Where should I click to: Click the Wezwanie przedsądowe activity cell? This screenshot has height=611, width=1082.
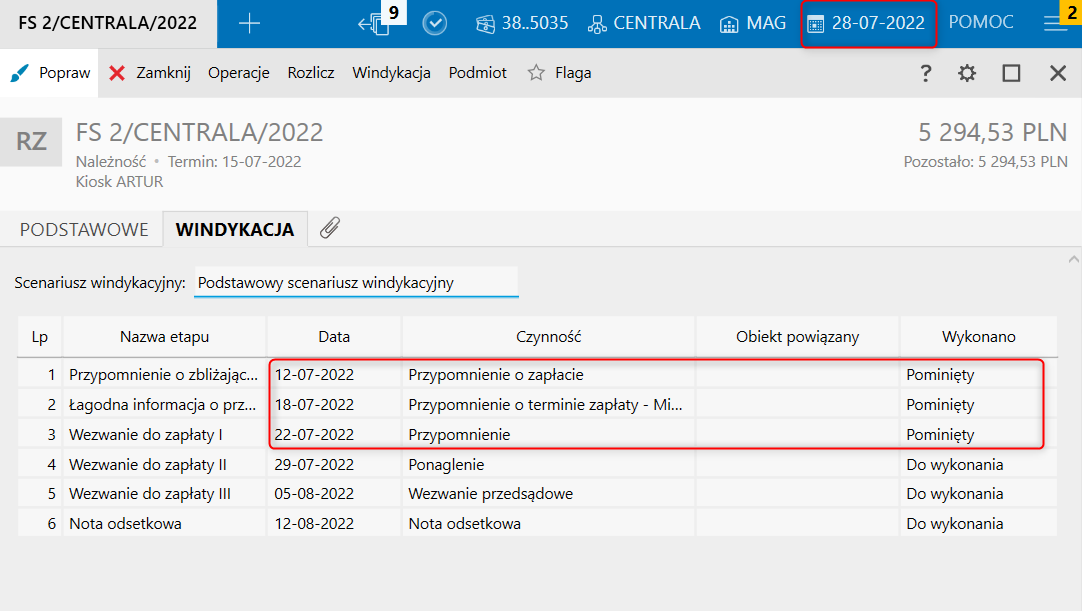(549, 494)
